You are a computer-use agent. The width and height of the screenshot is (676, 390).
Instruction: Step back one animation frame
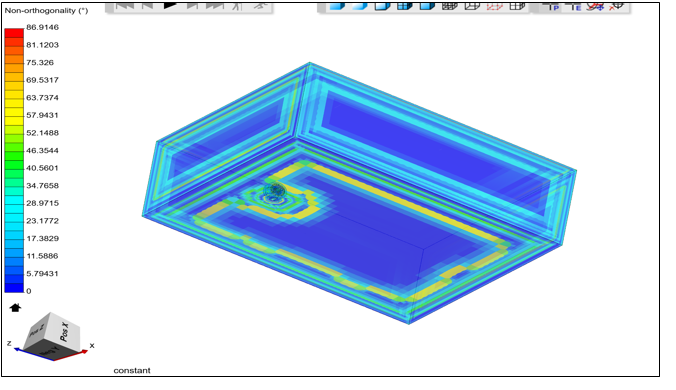pyautogui.click(x=147, y=5)
